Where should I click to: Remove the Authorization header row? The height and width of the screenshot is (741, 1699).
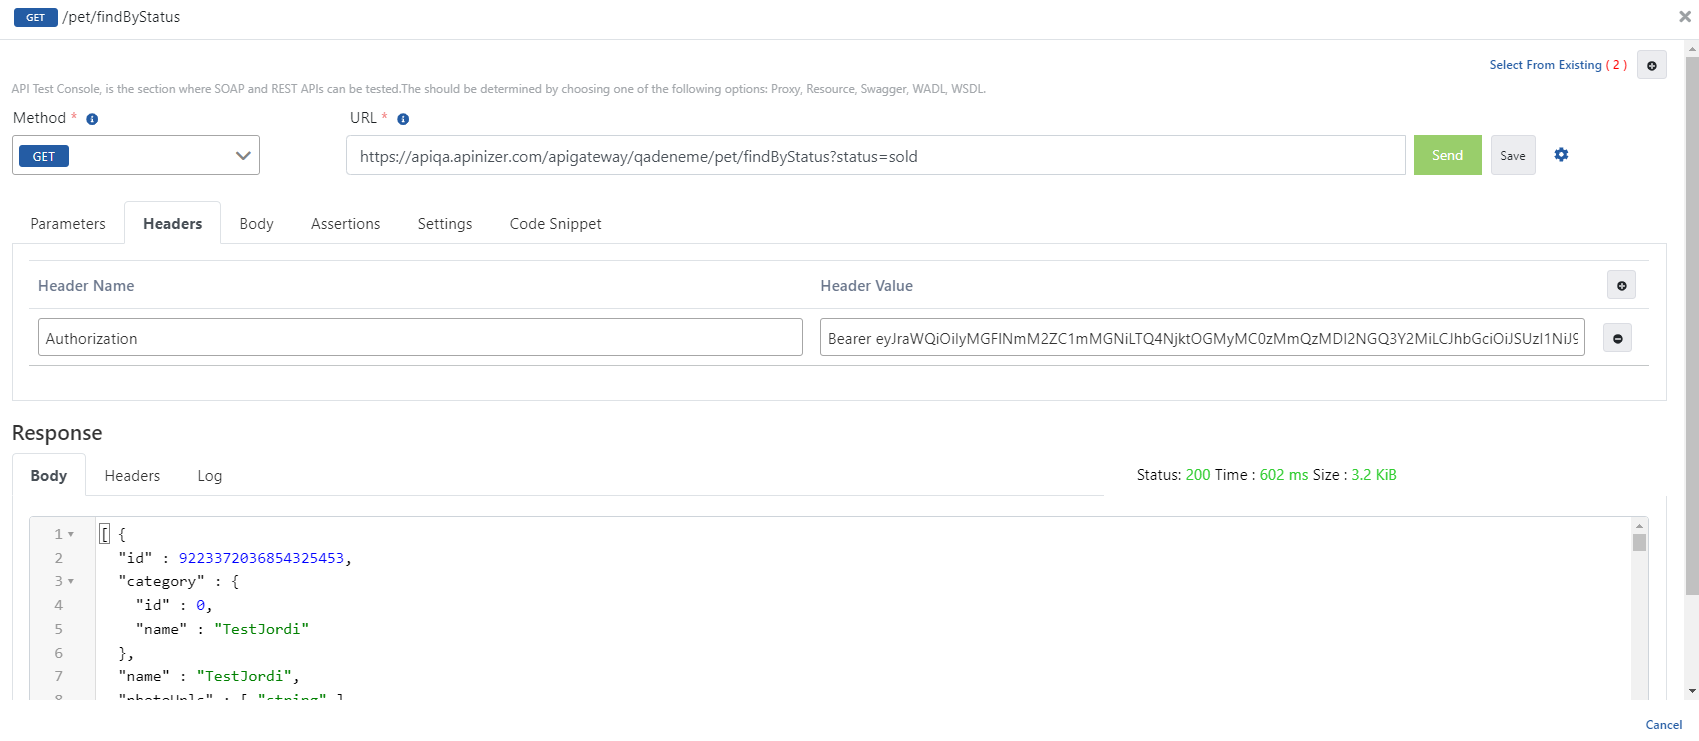coord(1617,339)
